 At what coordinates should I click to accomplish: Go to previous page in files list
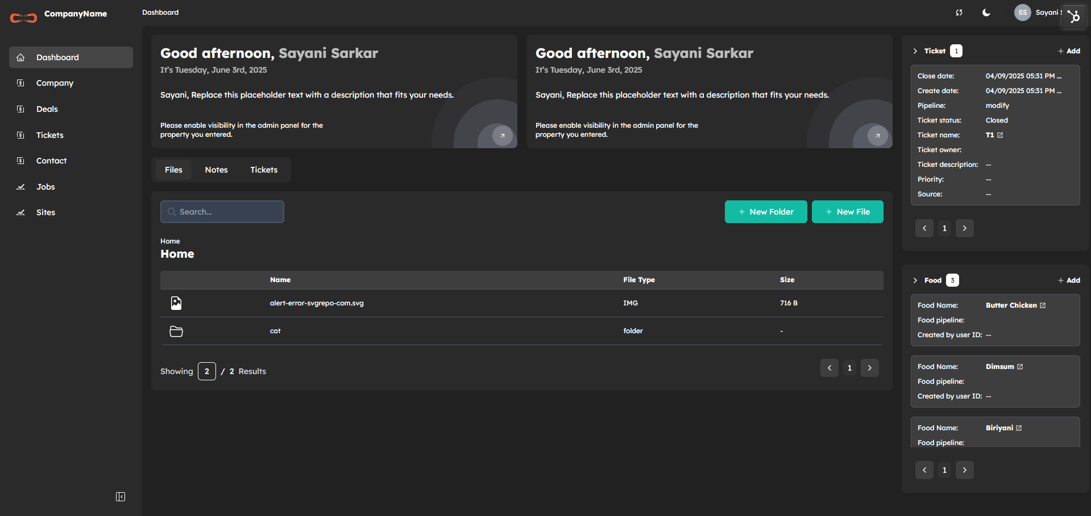[x=829, y=368]
